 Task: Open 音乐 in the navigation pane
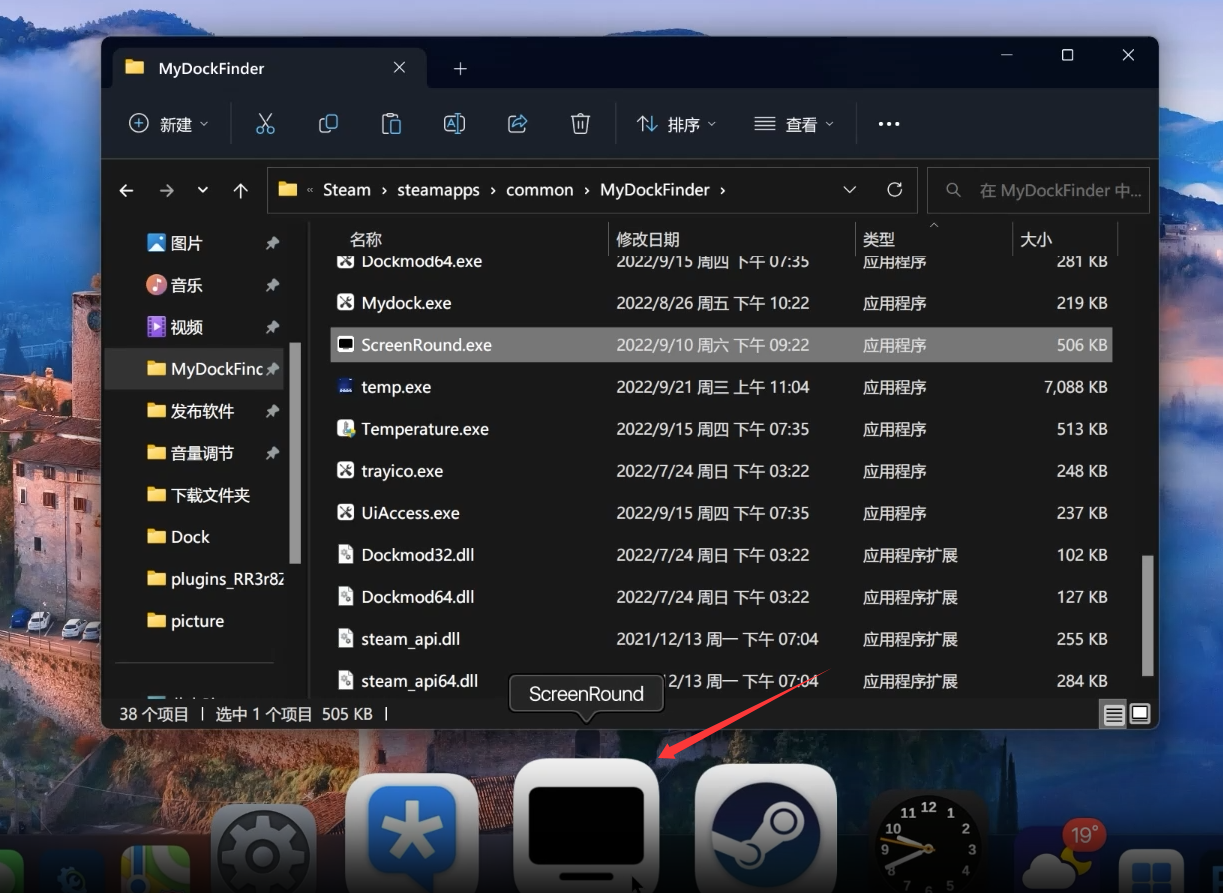186,285
